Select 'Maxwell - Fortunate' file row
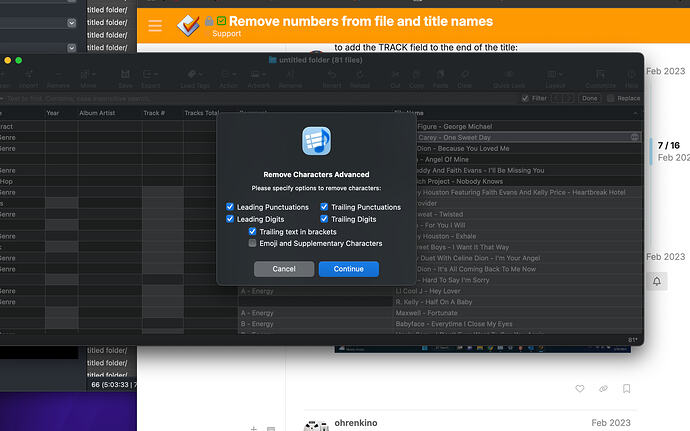 (x=518, y=313)
